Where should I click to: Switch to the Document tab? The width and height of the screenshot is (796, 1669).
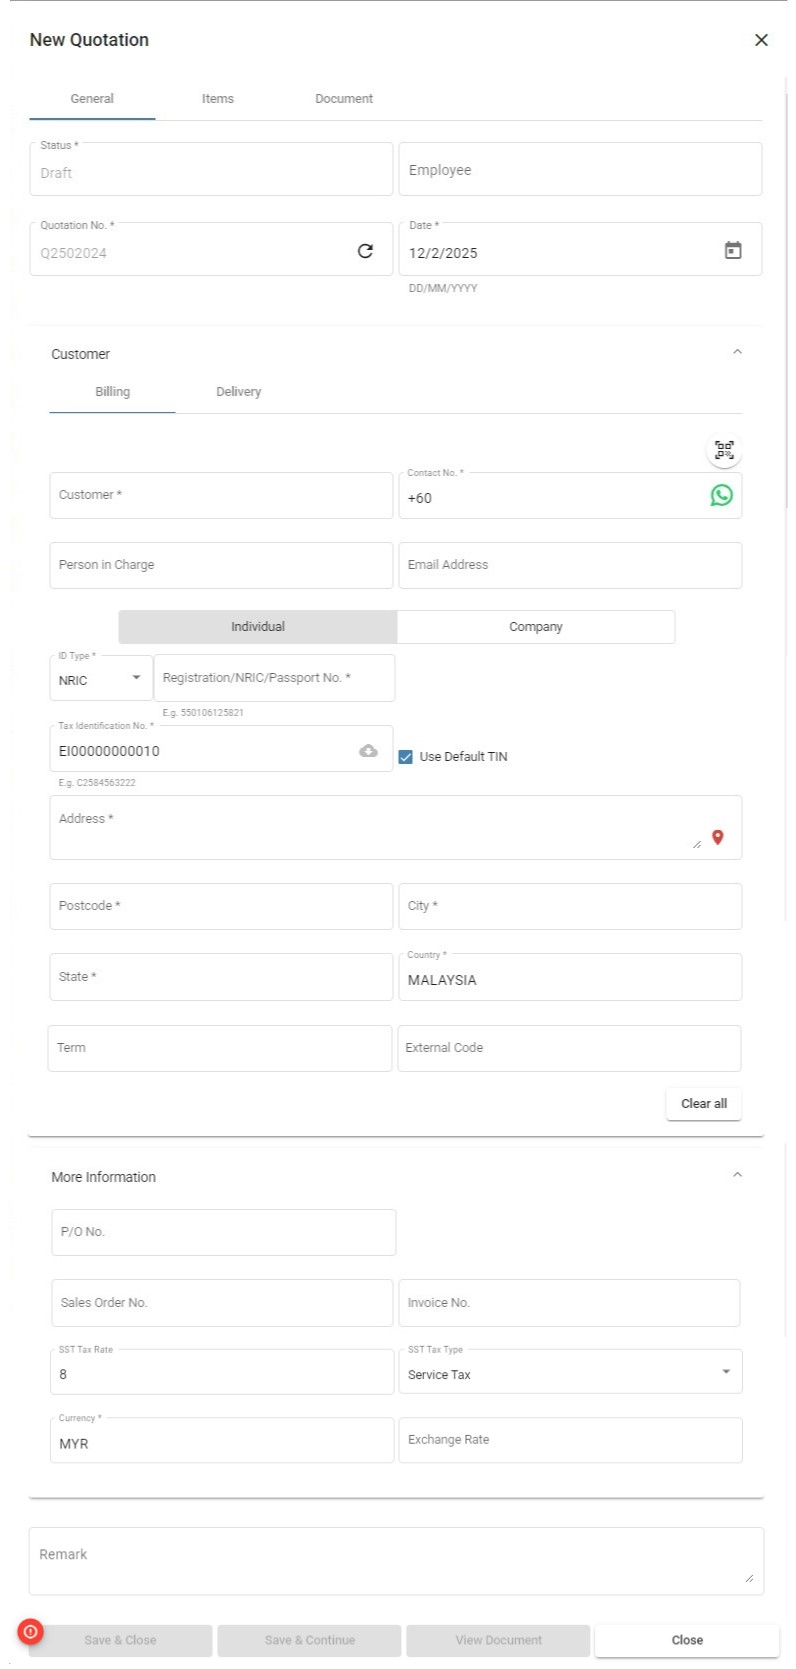(344, 99)
